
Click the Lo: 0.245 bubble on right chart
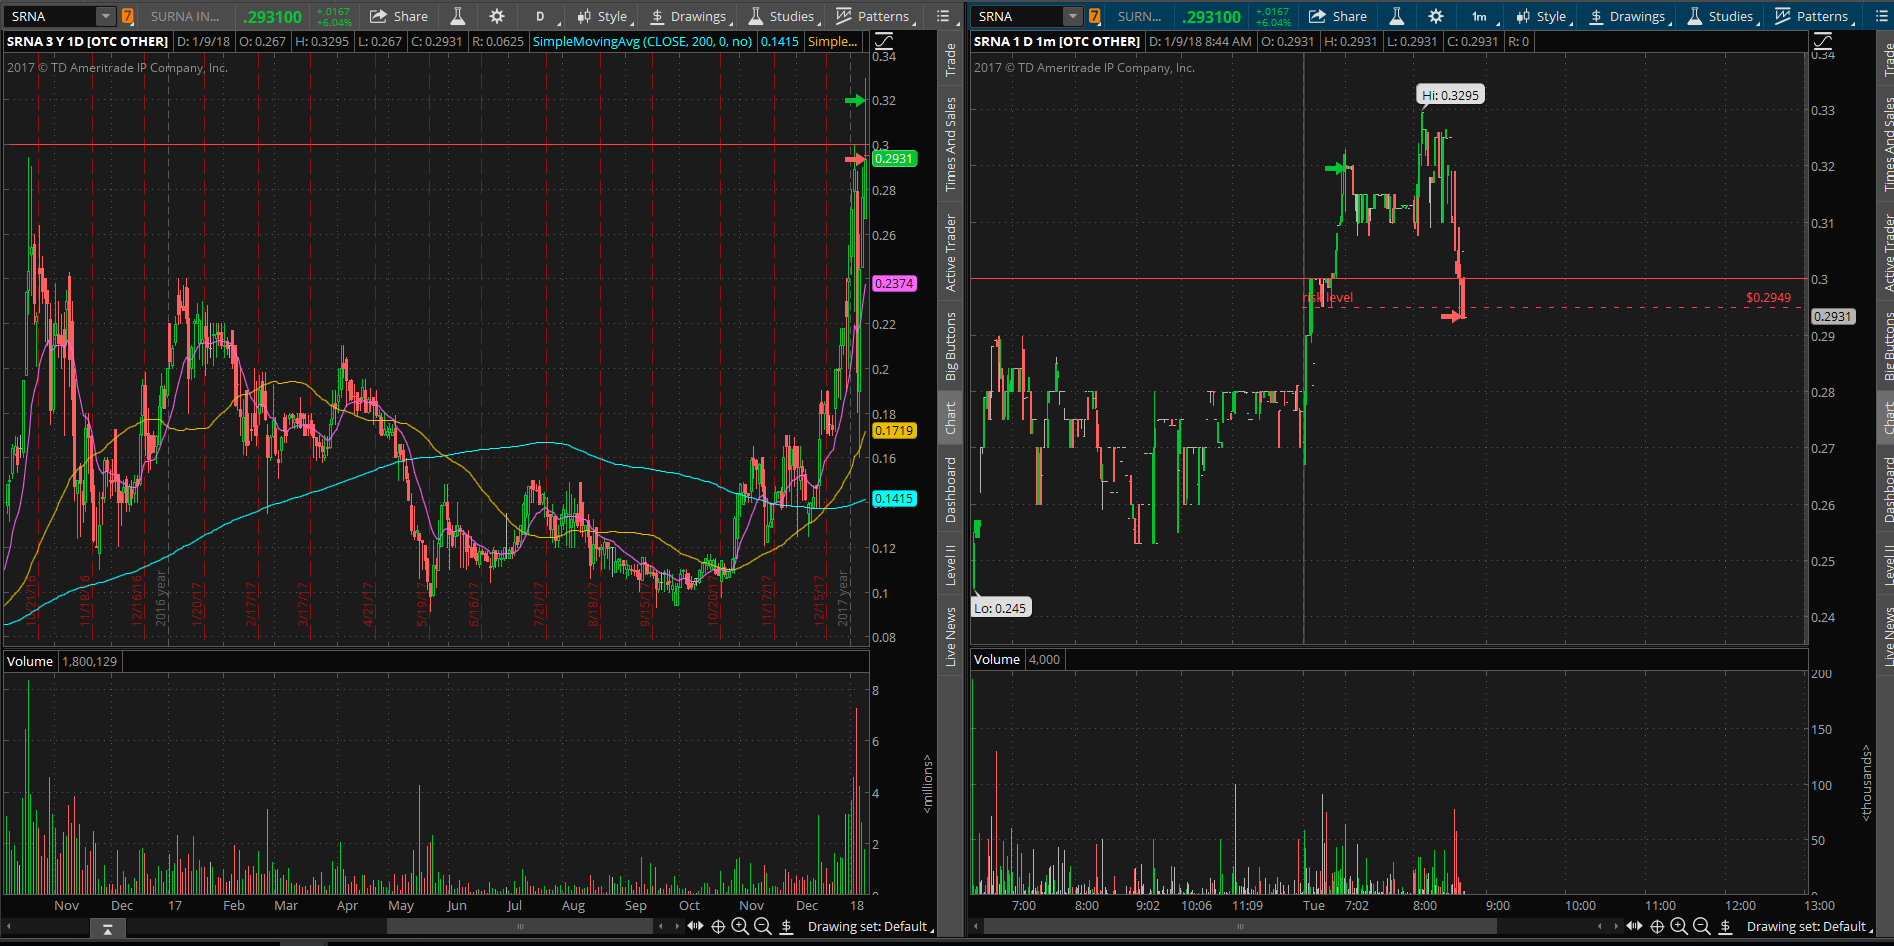pyautogui.click(x=1000, y=608)
